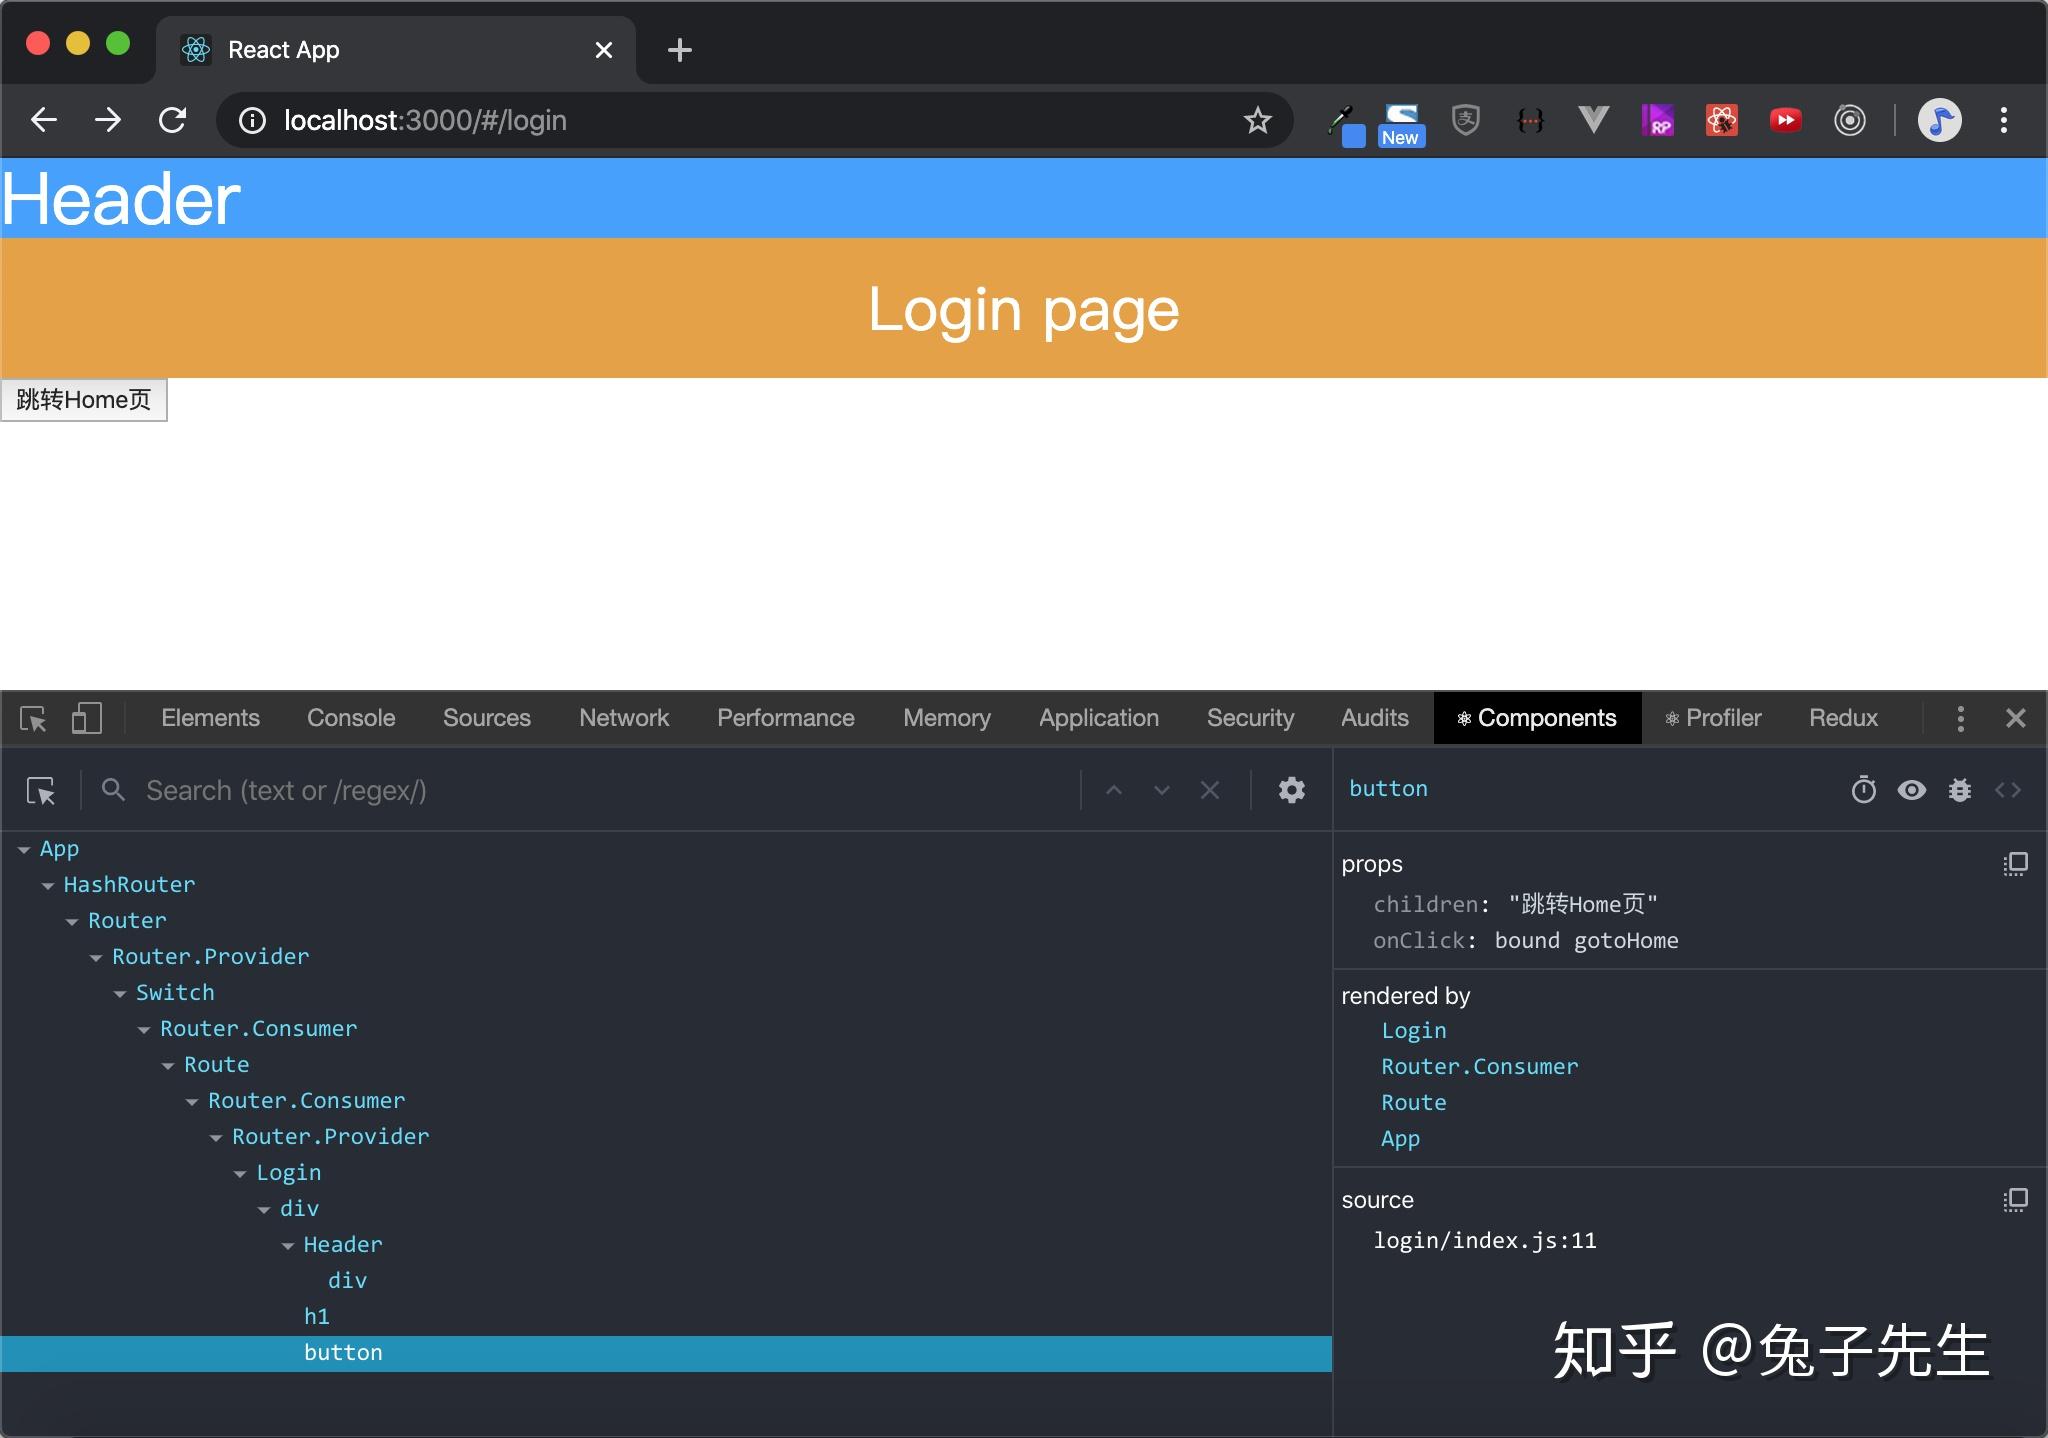The height and width of the screenshot is (1438, 2048).
Task: Bookmark this page with the star icon
Action: click(1257, 121)
